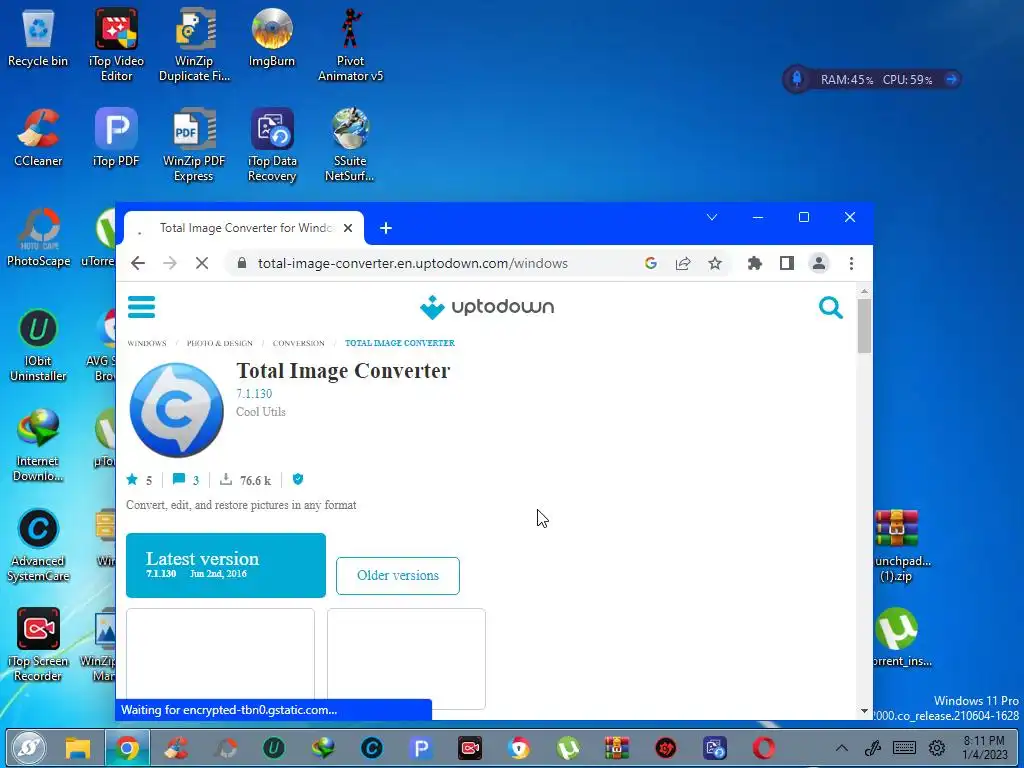
Task: Bookmark this page with the star icon
Action: coord(715,263)
